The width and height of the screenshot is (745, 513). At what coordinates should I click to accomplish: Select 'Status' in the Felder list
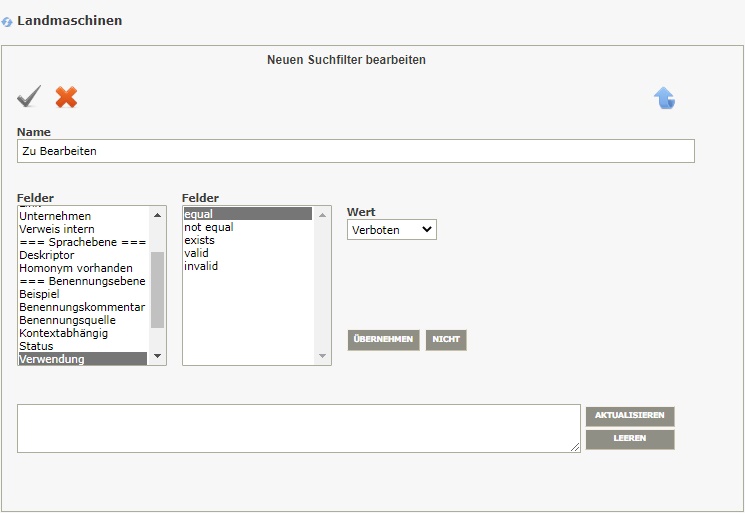36,346
